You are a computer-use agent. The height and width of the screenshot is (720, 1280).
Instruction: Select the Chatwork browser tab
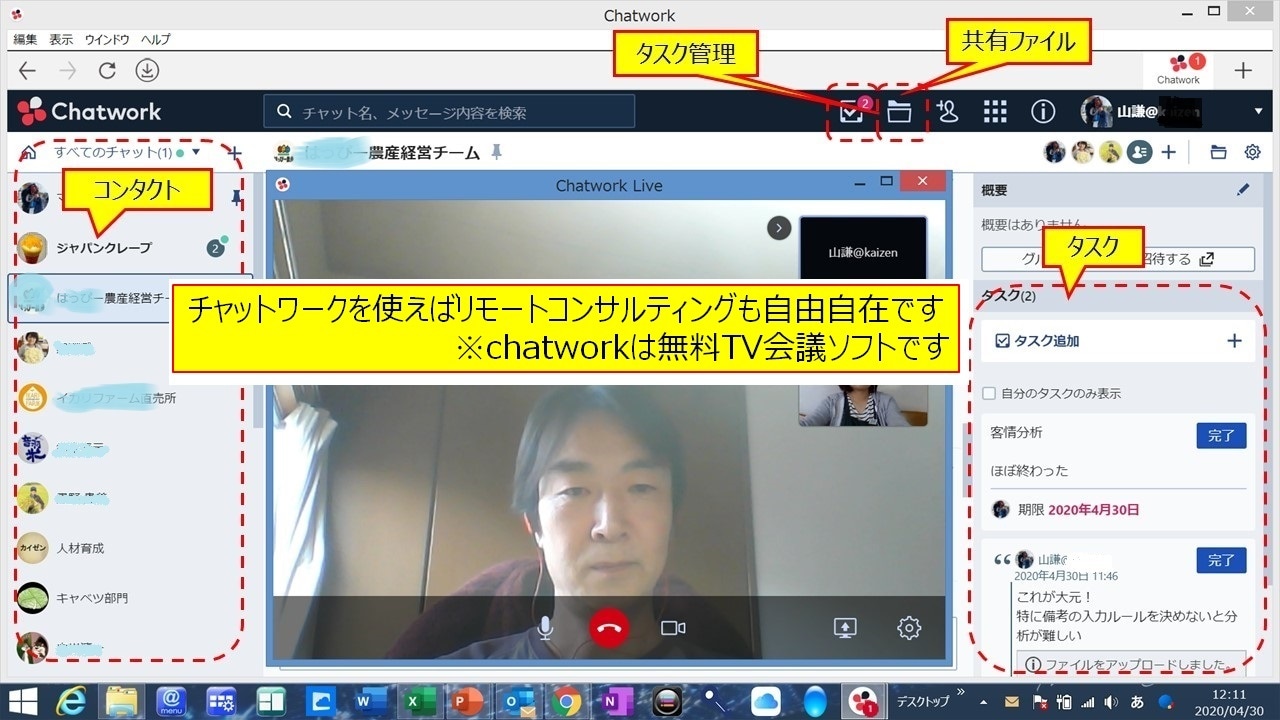pos(1178,70)
